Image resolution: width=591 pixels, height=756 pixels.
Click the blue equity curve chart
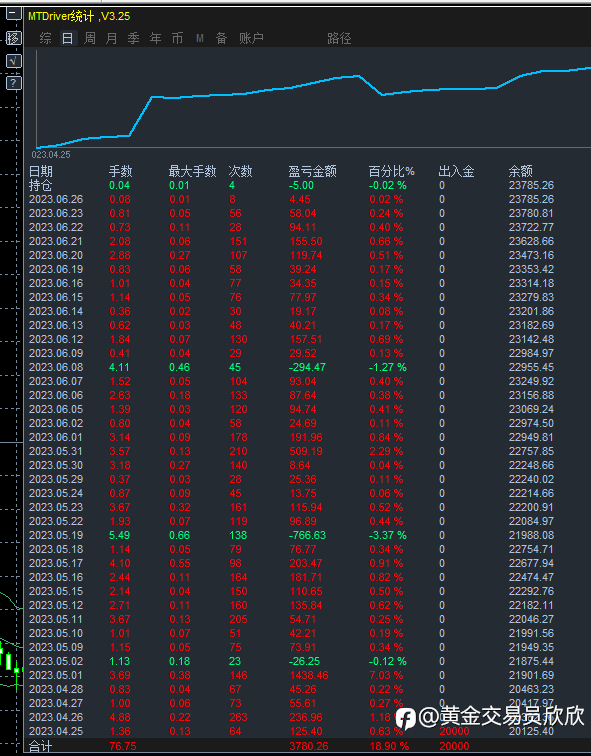[313, 96]
